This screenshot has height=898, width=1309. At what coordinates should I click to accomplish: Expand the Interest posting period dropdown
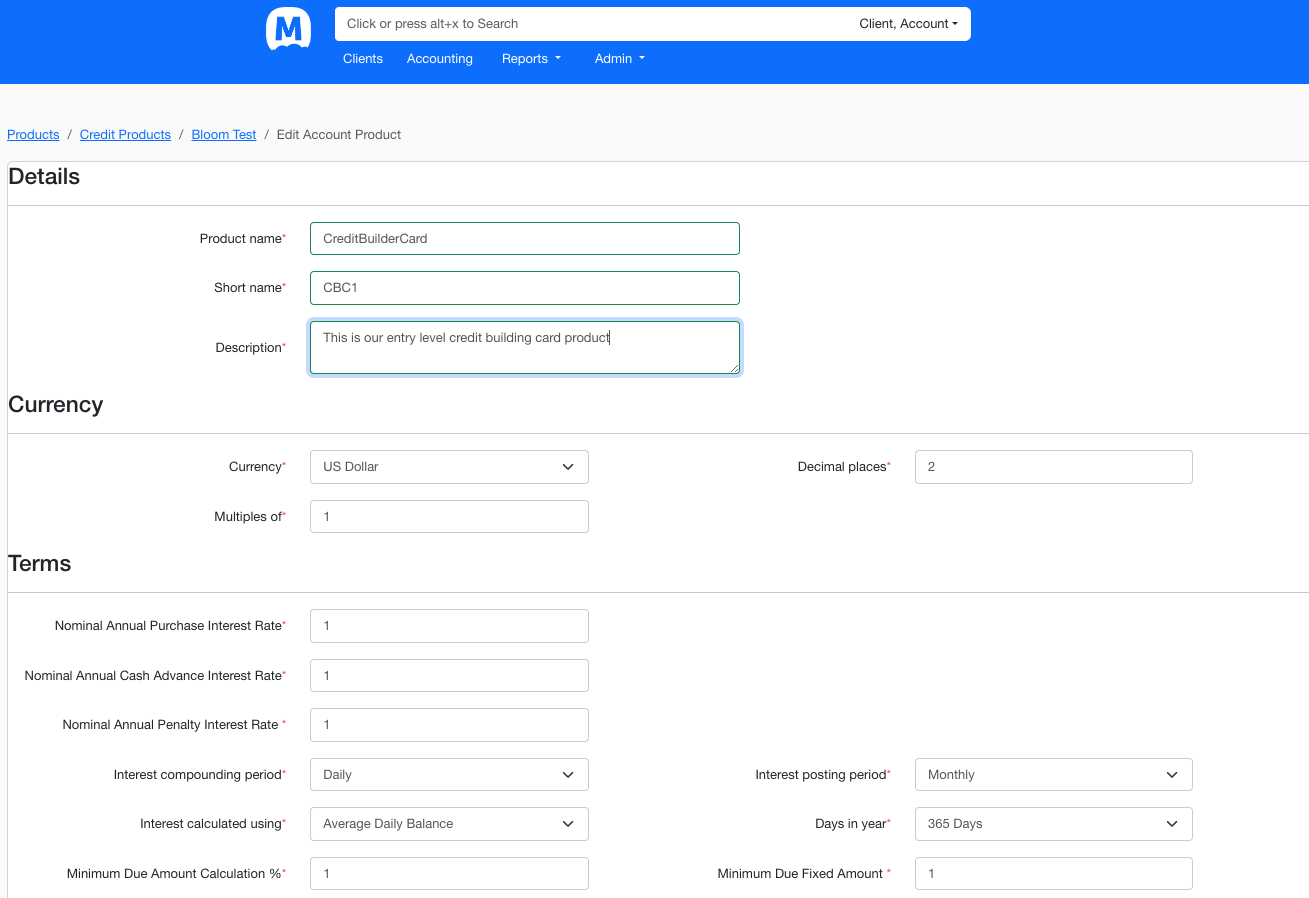coord(1053,775)
